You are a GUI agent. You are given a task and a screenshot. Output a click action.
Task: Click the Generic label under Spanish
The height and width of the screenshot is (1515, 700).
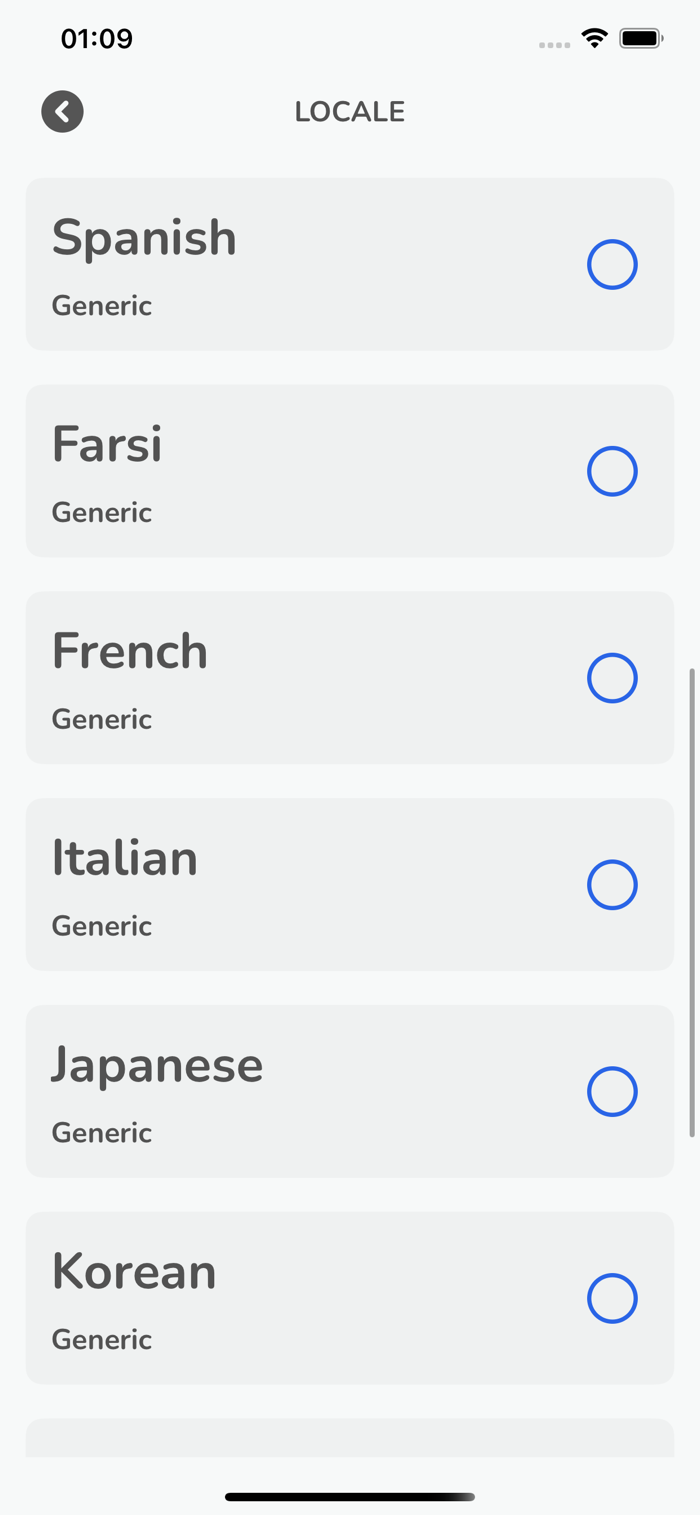click(x=102, y=306)
